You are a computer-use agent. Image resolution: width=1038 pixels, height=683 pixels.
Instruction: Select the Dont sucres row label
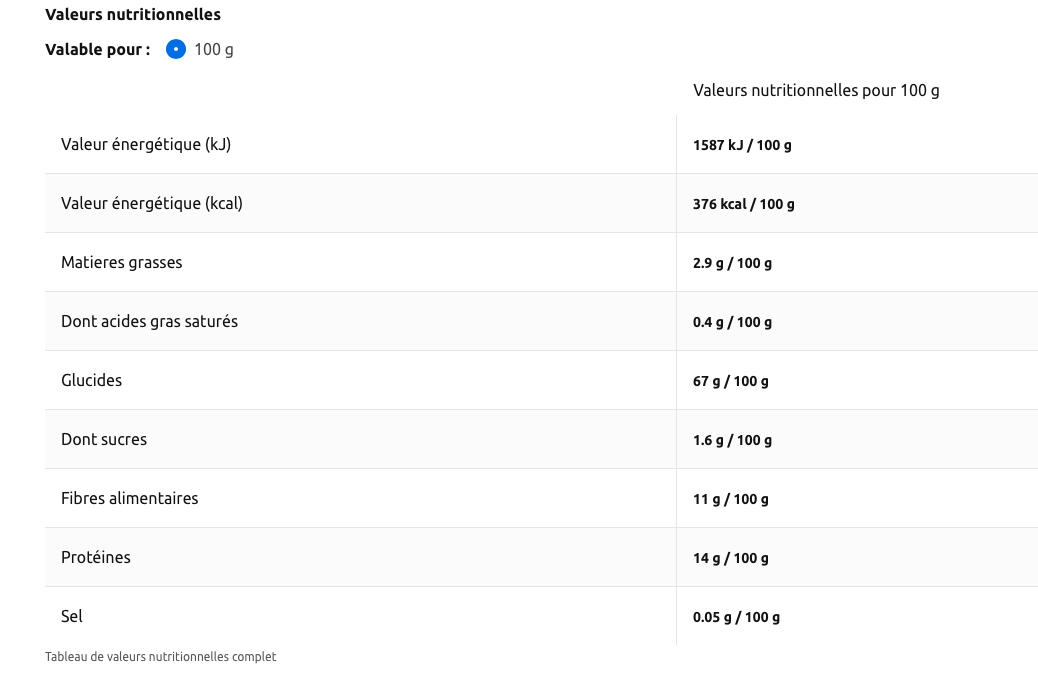click(x=104, y=439)
